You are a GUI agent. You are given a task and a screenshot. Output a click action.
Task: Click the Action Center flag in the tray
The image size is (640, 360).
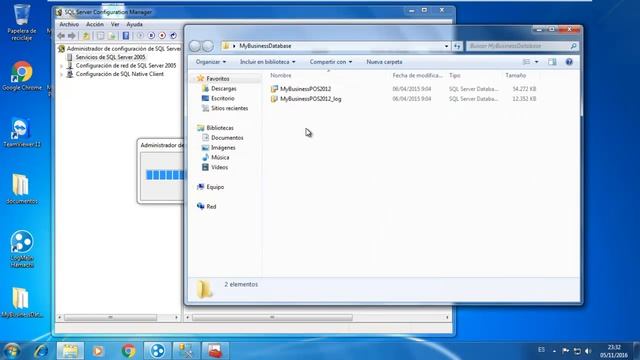[x=565, y=351]
